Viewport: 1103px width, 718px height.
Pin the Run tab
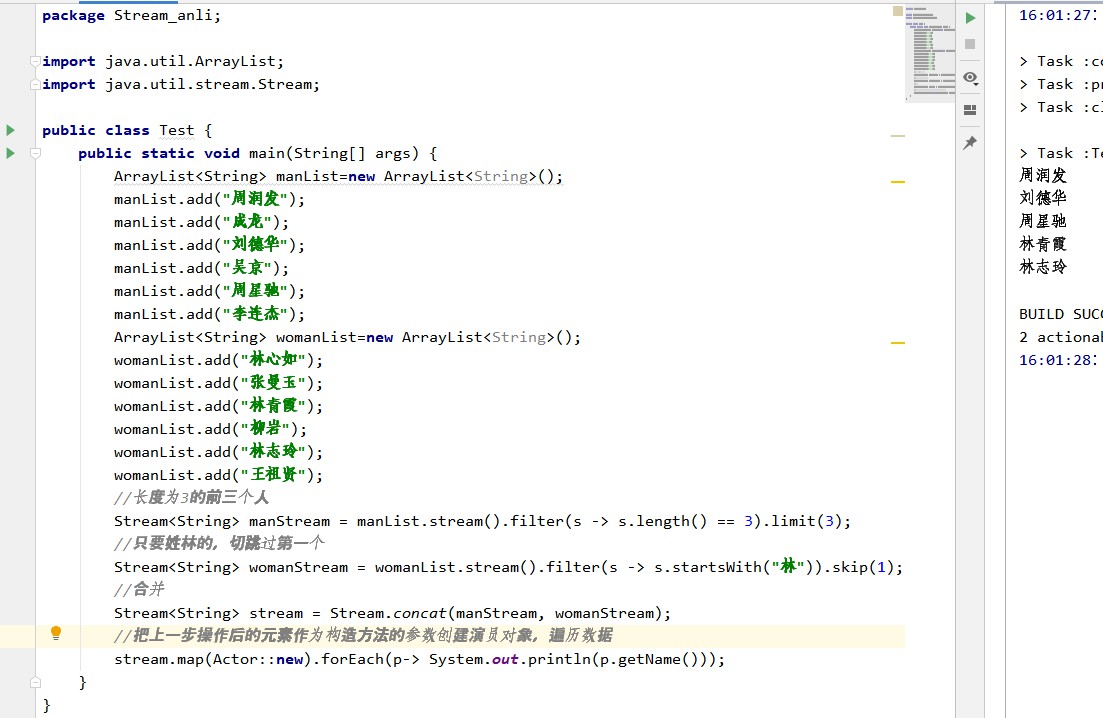970,143
